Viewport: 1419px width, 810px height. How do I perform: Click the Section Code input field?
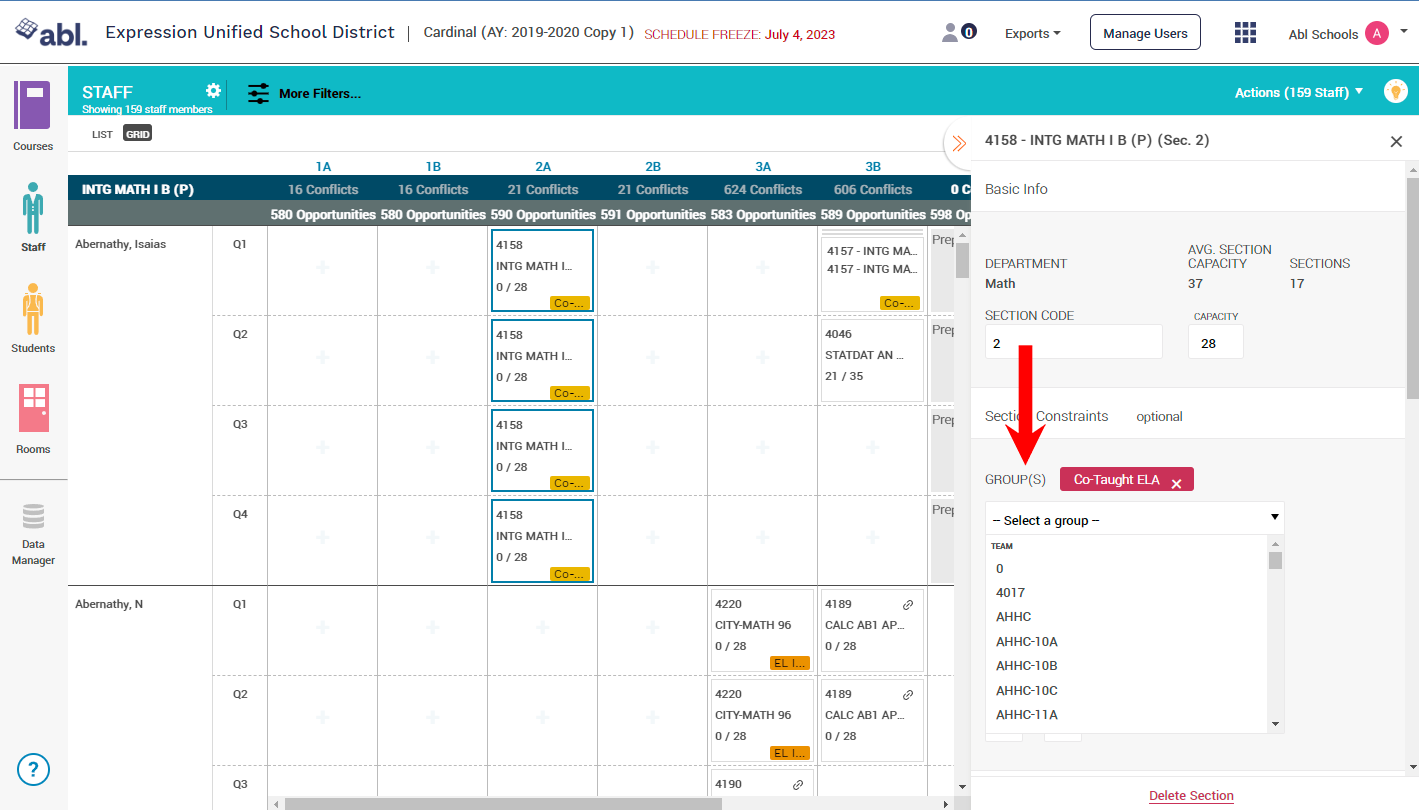pos(1073,342)
